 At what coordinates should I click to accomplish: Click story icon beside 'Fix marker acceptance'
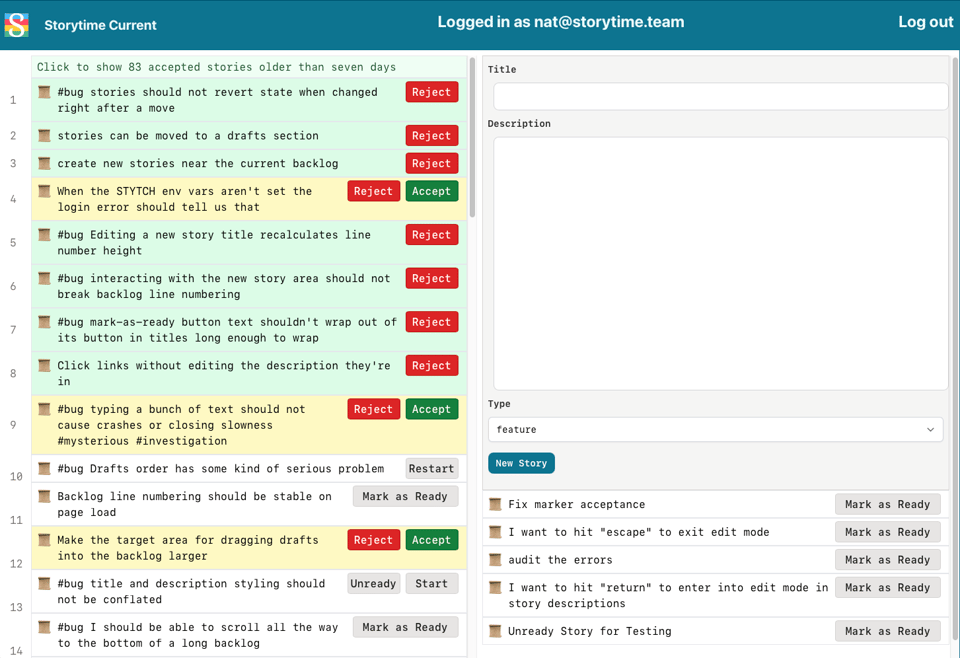click(495, 504)
